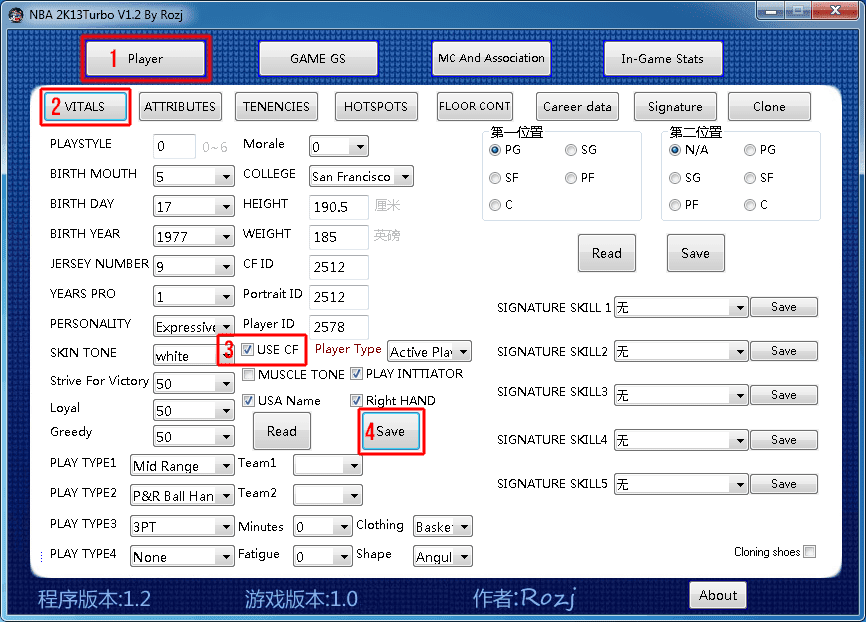The width and height of the screenshot is (866, 622).
Task: View Career data tab
Action: [x=577, y=107]
